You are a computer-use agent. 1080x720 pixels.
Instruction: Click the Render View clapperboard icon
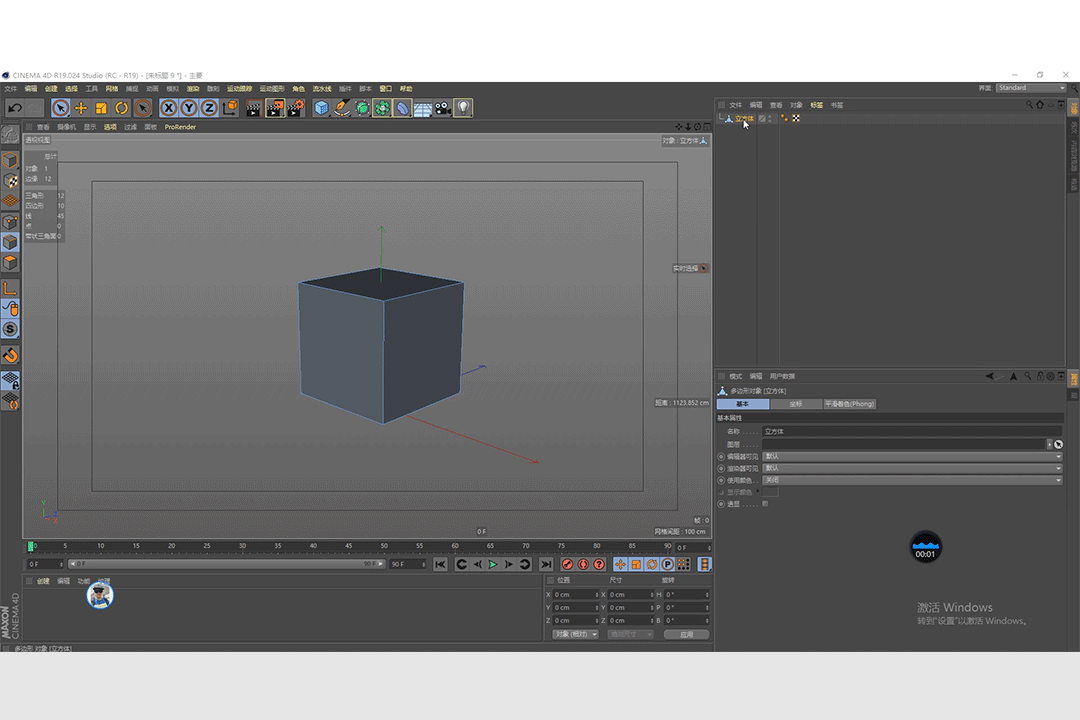click(x=254, y=108)
